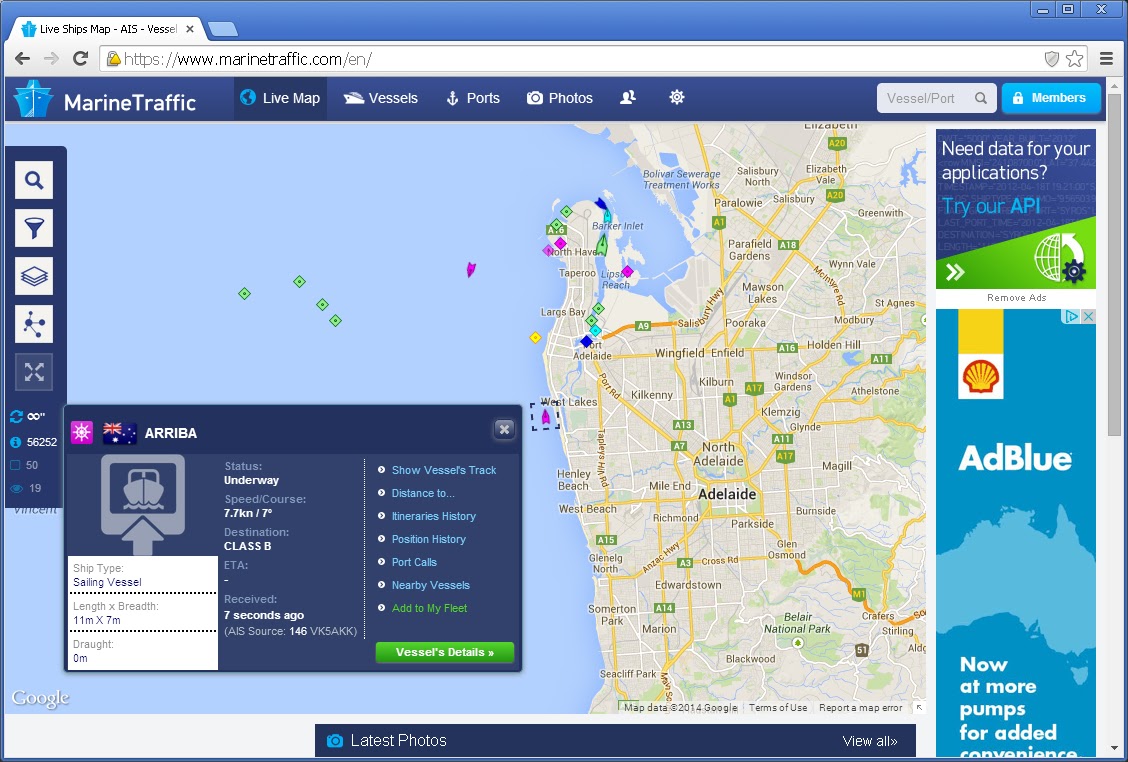The width and height of the screenshot is (1128, 762).
Task: Click Terms of Use on map
Action: point(778,707)
